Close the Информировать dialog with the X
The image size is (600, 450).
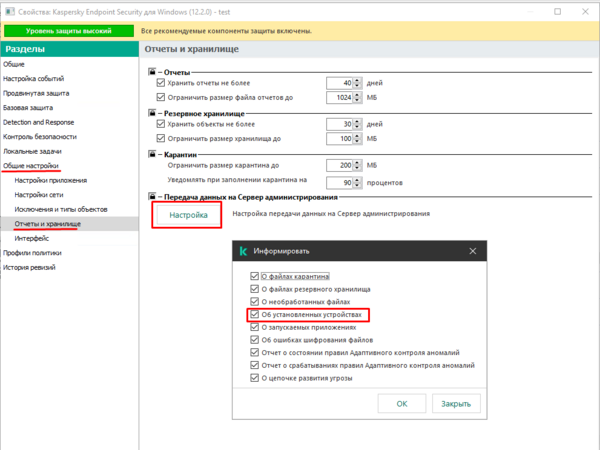click(473, 251)
